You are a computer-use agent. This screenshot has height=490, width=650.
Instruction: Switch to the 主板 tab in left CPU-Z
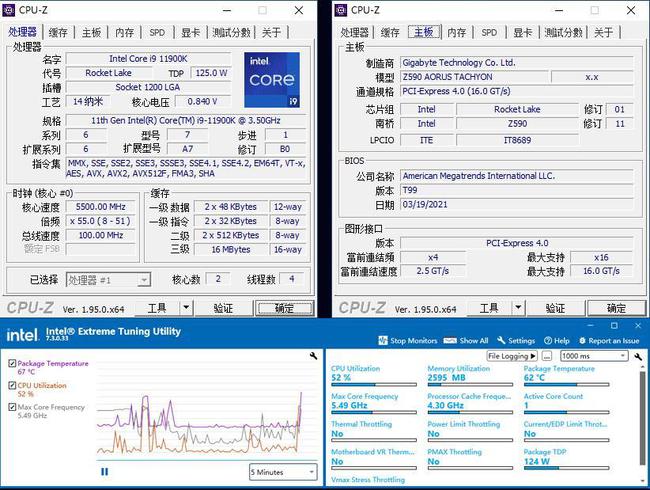coord(91,32)
